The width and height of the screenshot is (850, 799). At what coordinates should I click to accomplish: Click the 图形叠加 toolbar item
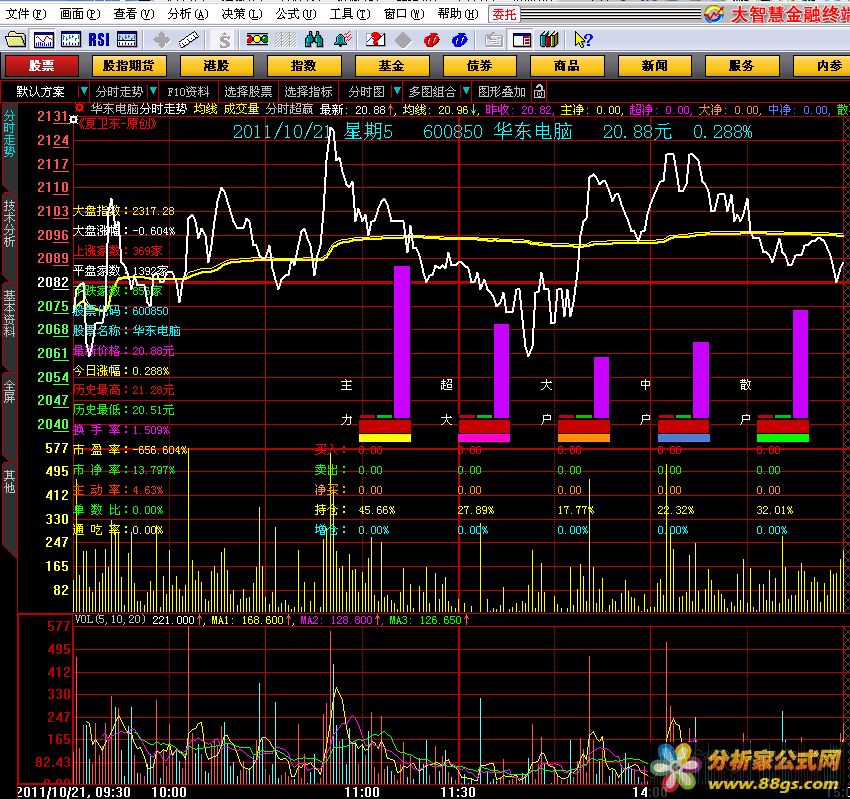point(501,92)
